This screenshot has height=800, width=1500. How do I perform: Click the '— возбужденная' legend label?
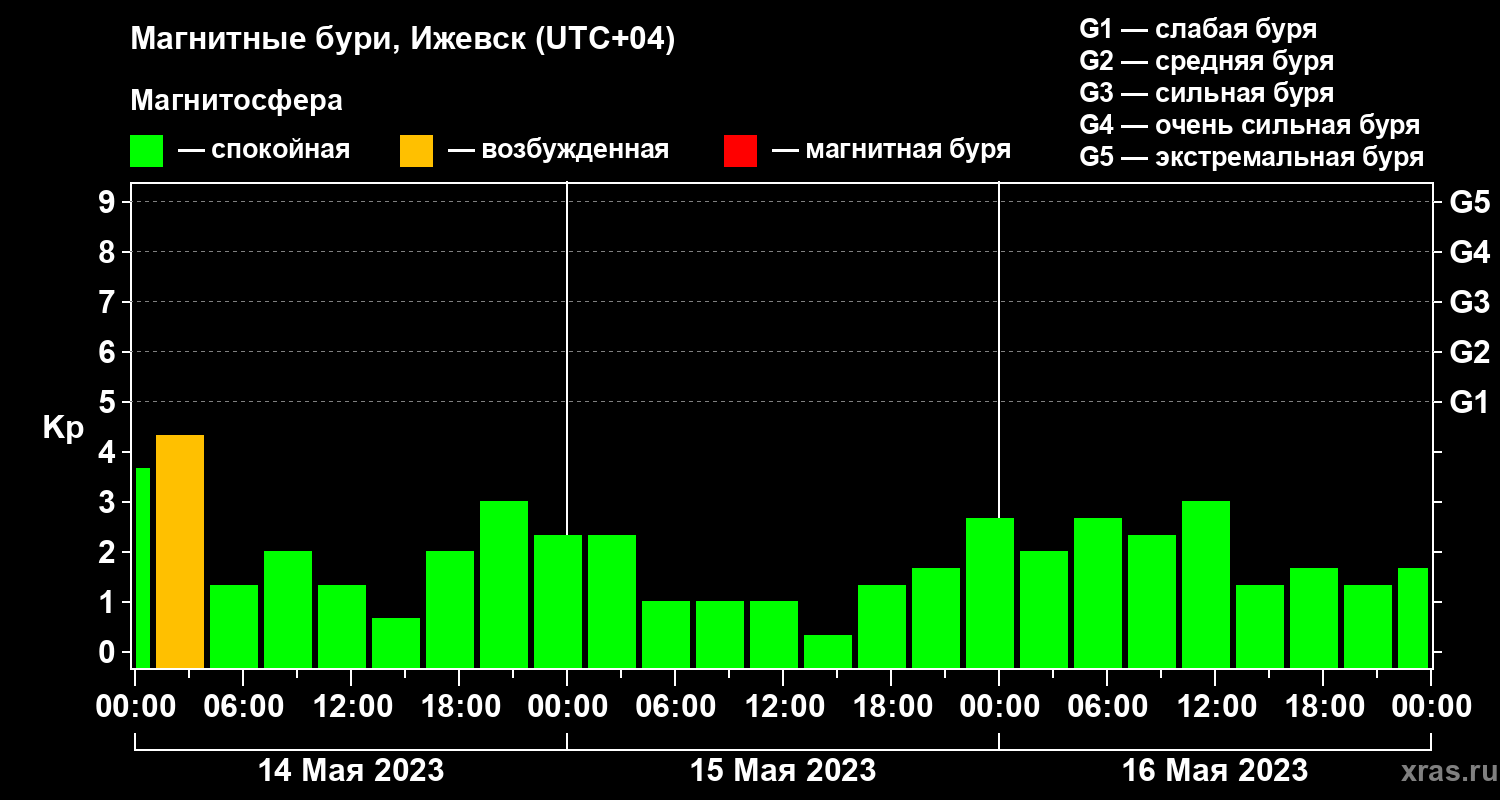click(x=558, y=151)
